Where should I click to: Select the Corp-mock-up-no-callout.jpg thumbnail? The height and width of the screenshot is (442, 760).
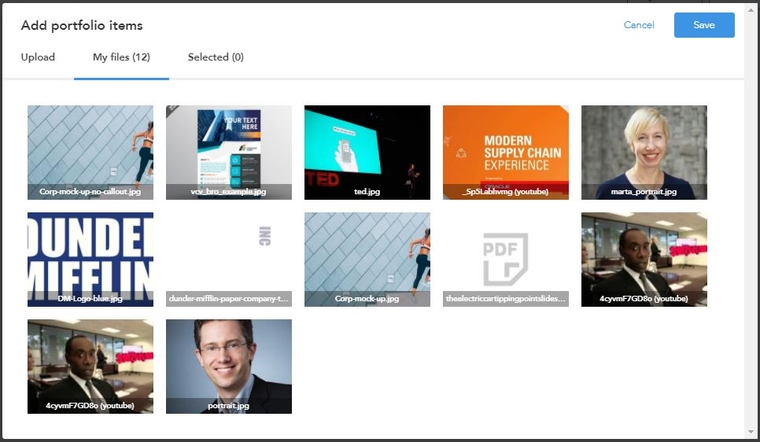(90, 152)
